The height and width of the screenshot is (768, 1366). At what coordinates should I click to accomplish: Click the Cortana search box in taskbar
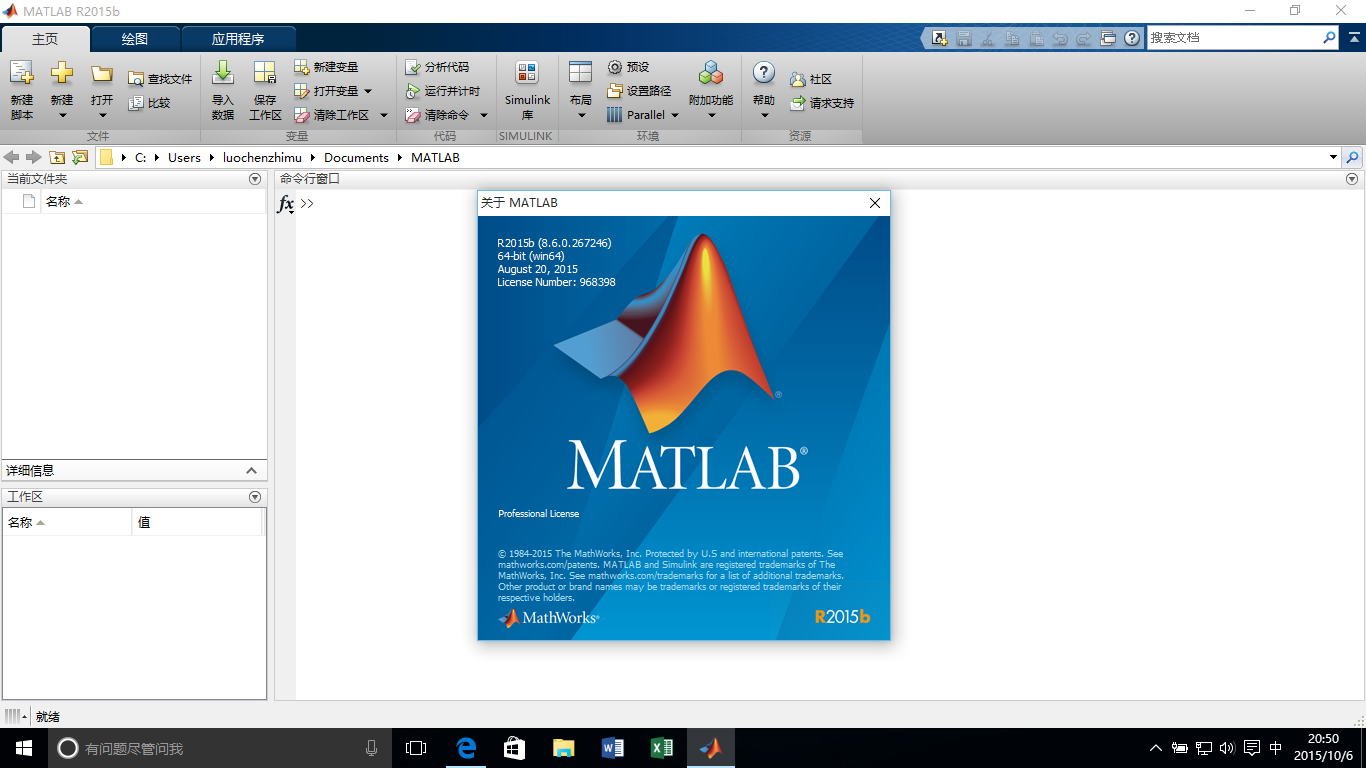(220, 748)
